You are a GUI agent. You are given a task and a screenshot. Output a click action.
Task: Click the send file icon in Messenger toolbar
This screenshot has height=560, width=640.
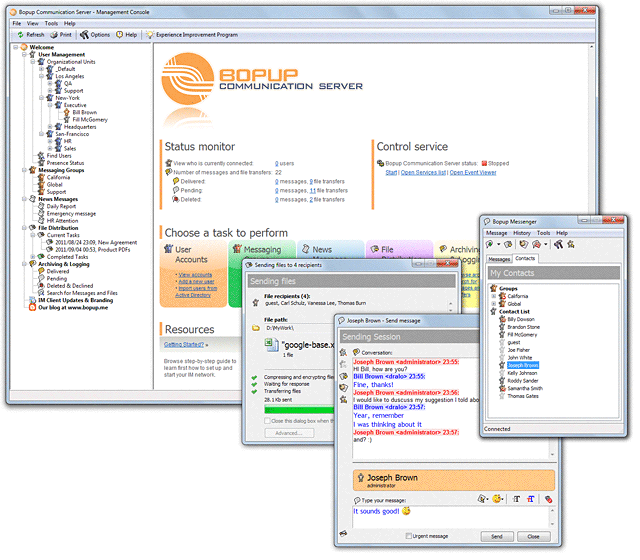[x=508, y=245]
